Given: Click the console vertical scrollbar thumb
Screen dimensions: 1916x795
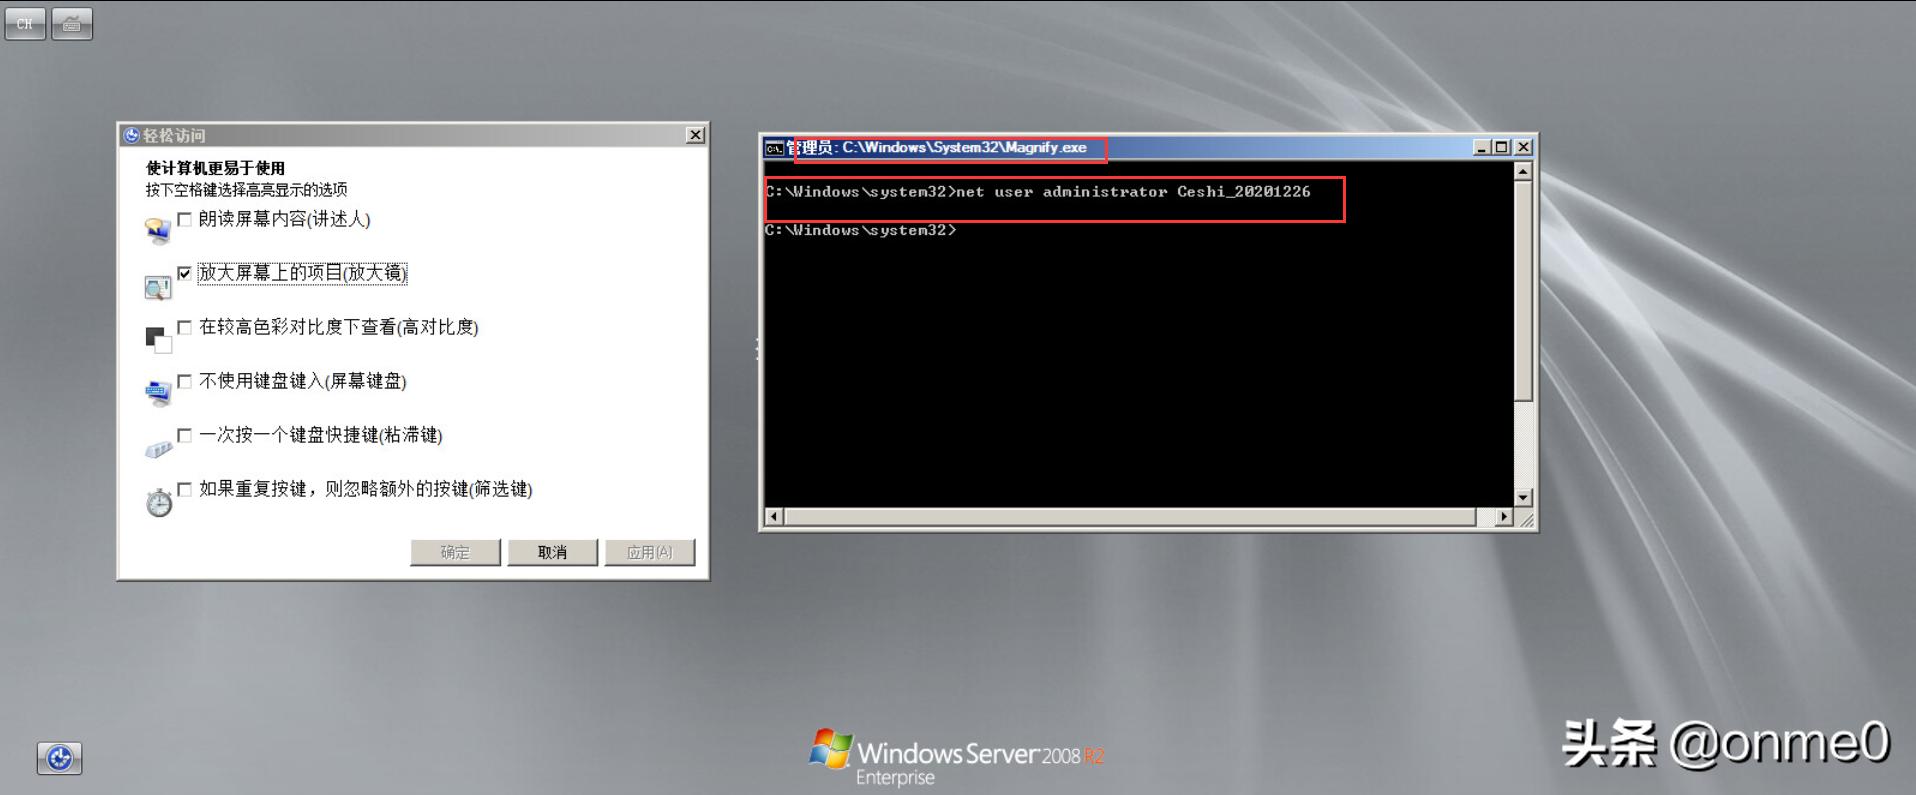Looking at the screenshot, I should click(x=1523, y=291).
